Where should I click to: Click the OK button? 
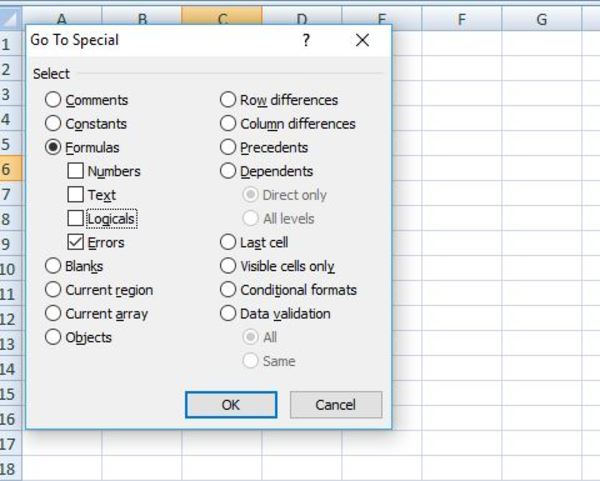coord(231,404)
